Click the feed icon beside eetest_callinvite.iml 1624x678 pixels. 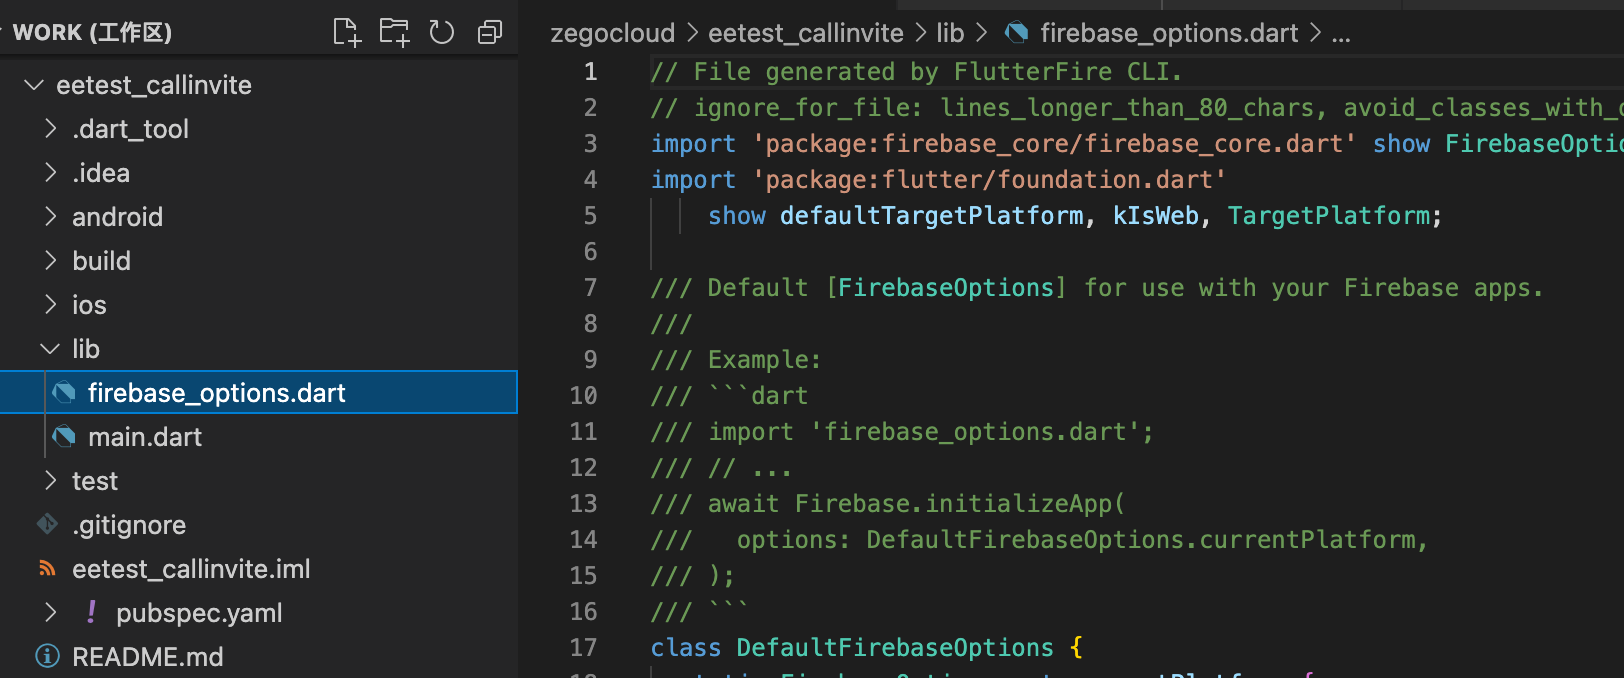tap(47, 568)
